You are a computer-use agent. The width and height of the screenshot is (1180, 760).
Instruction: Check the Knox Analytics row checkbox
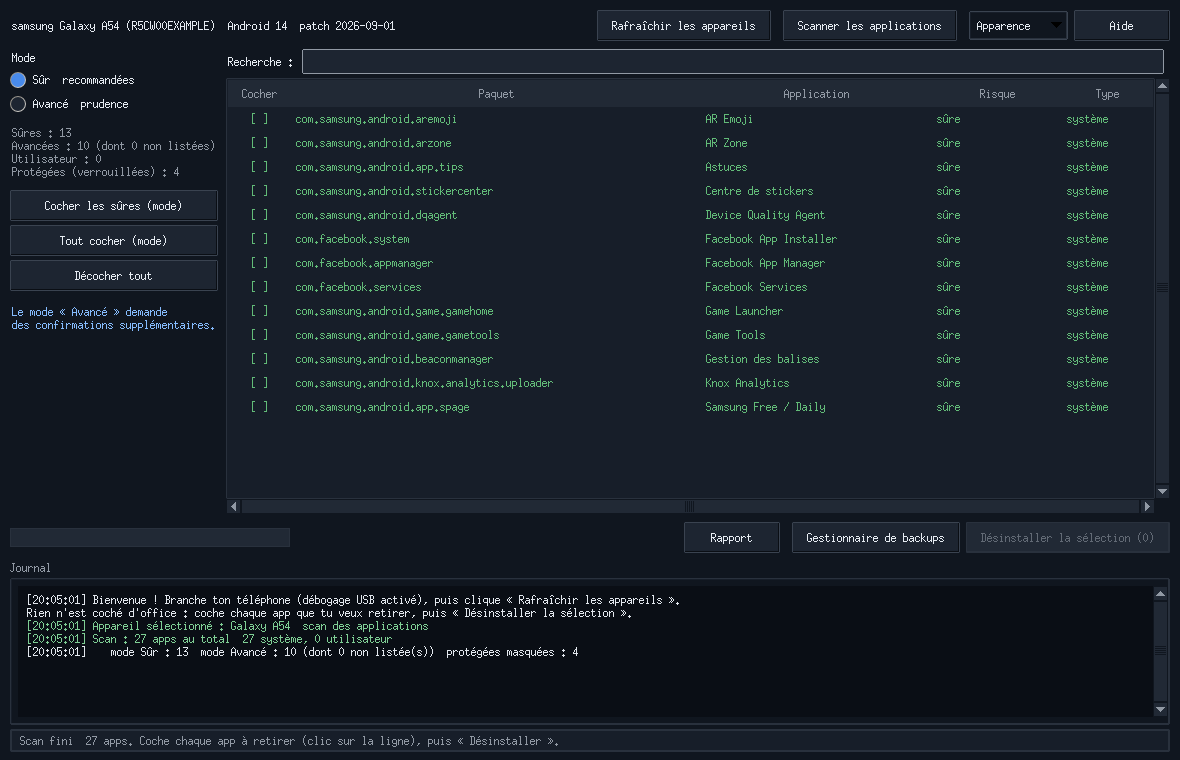[x=259, y=383]
